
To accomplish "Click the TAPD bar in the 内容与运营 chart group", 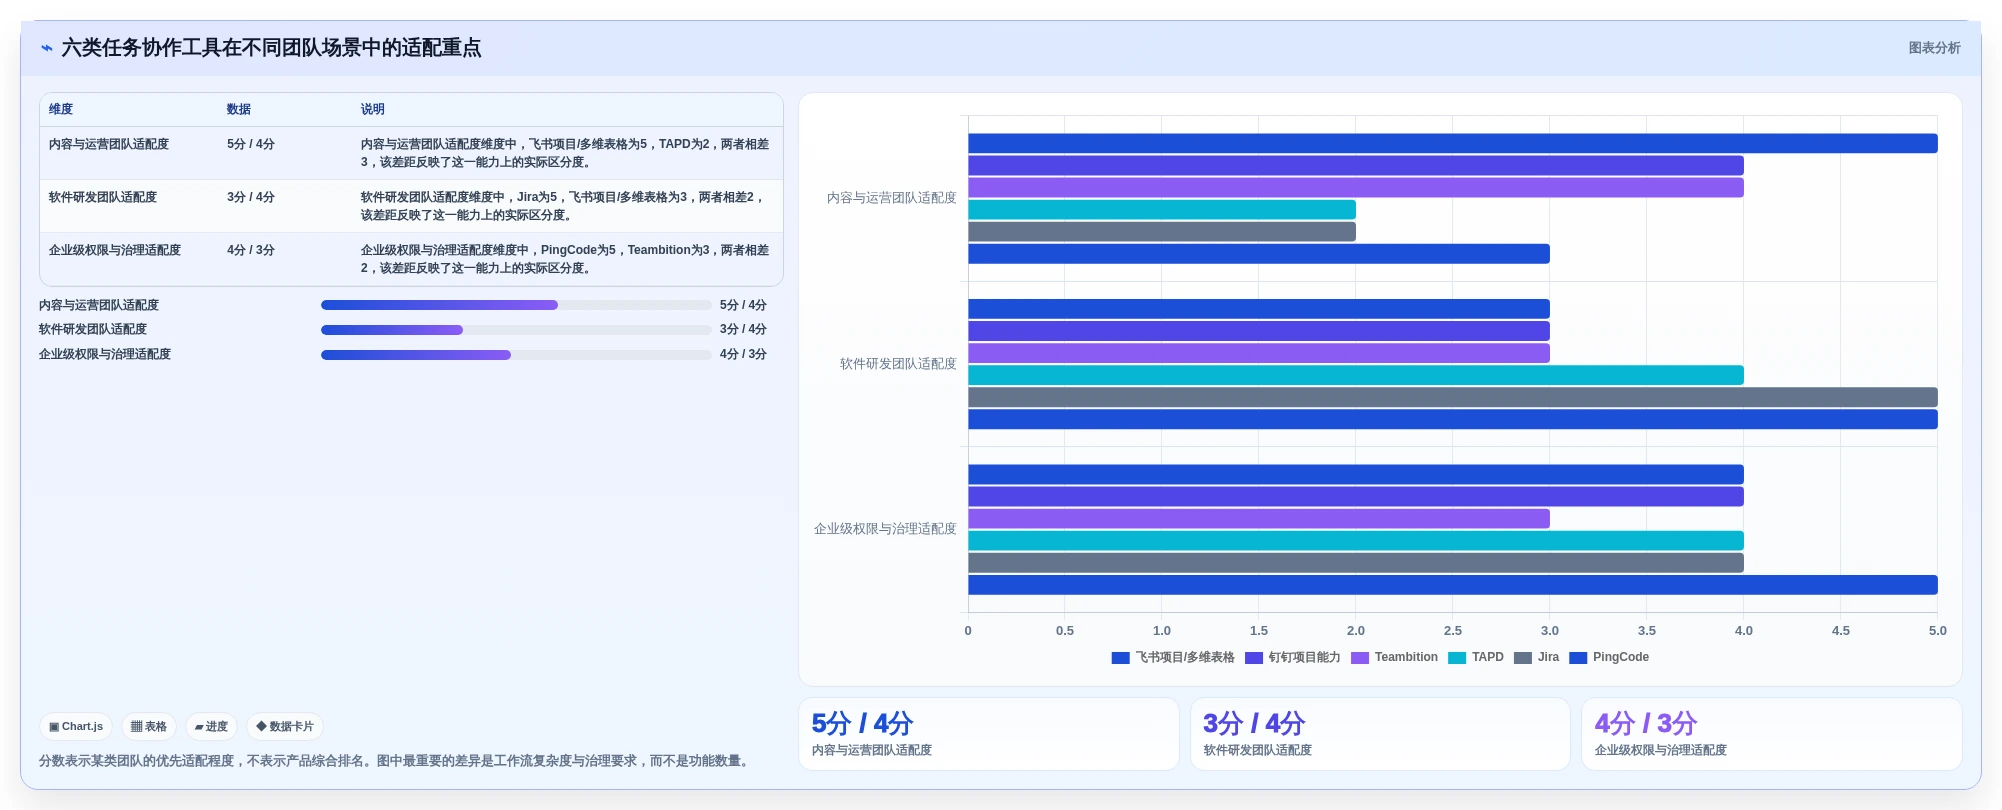I will point(1162,209).
